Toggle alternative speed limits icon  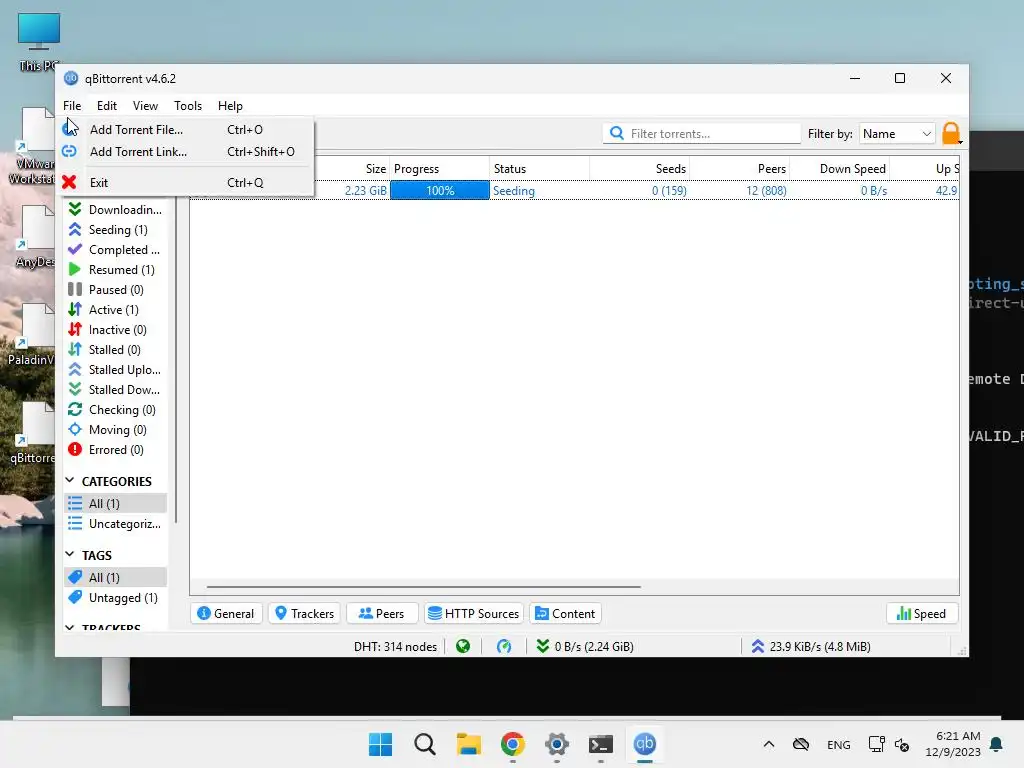pos(504,647)
